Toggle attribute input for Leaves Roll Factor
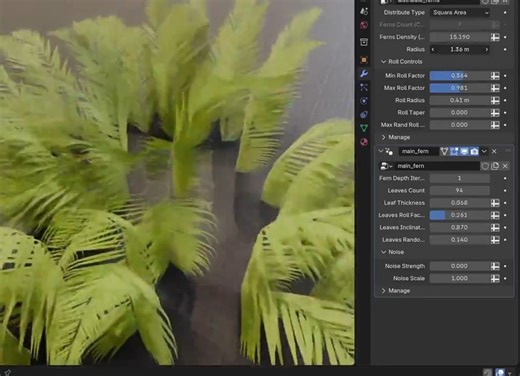The image size is (520, 376). [x=495, y=215]
